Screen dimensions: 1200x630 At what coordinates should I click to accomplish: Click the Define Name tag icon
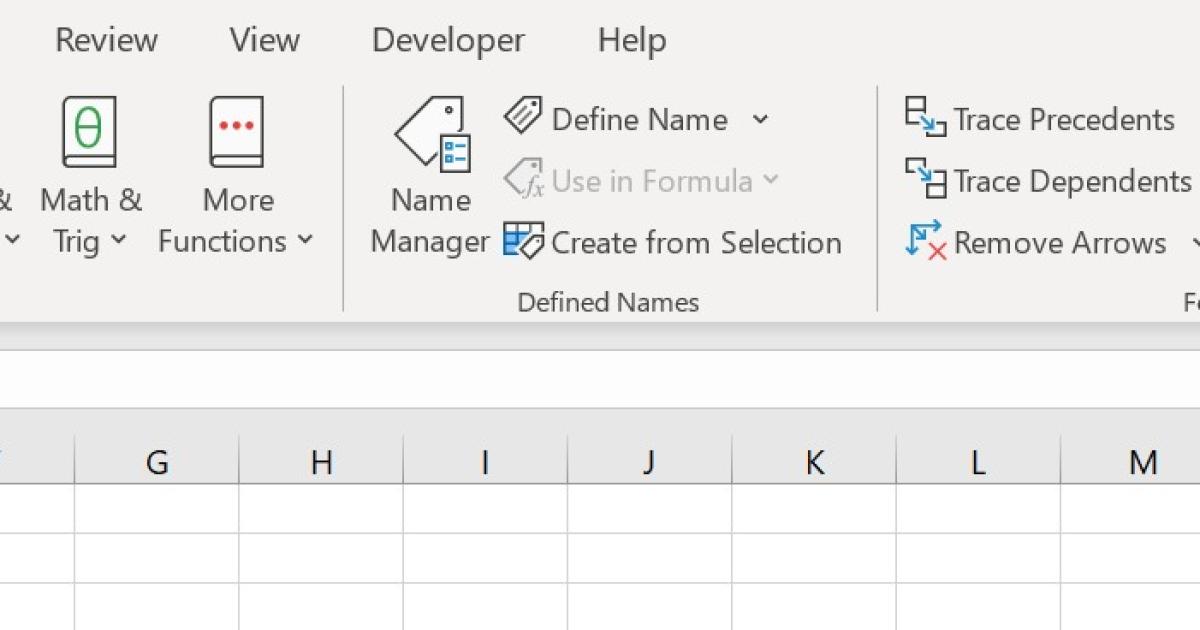[x=522, y=117]
